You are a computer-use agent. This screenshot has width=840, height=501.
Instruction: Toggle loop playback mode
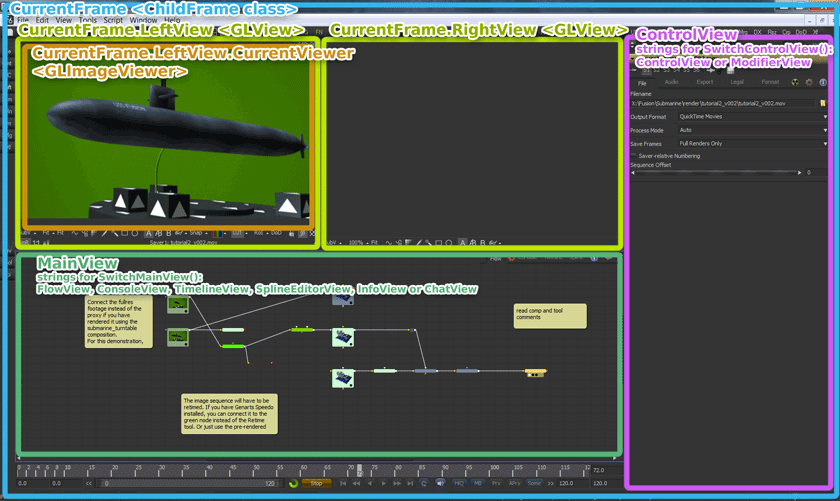(424, 483)
